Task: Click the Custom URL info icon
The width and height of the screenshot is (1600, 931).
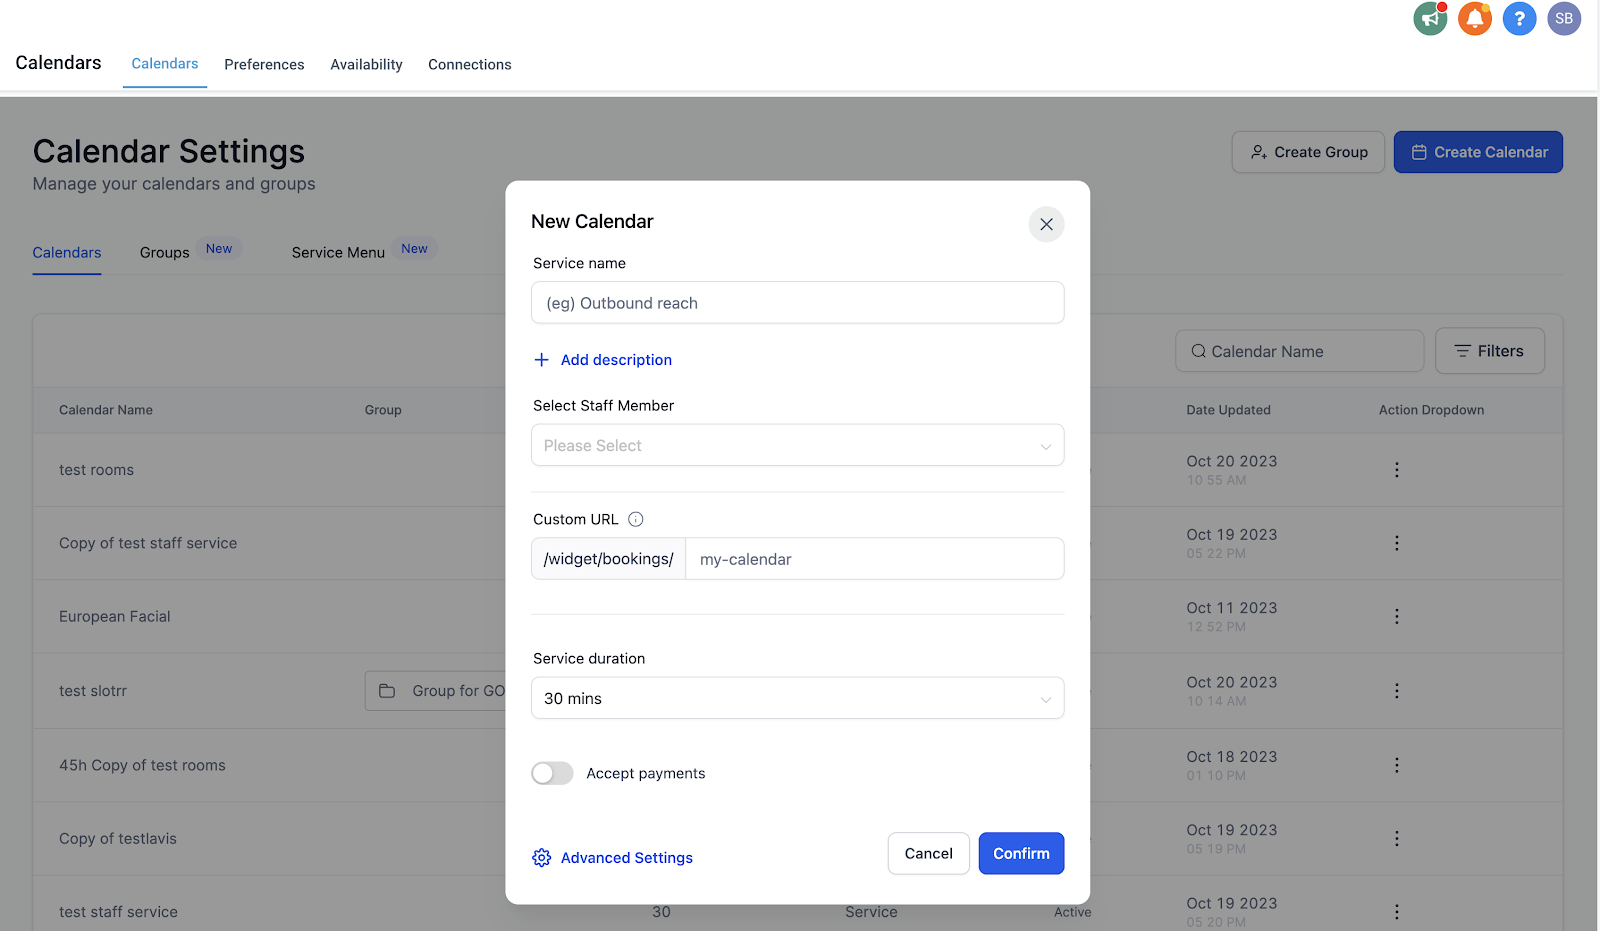Action: pos(636,519)
